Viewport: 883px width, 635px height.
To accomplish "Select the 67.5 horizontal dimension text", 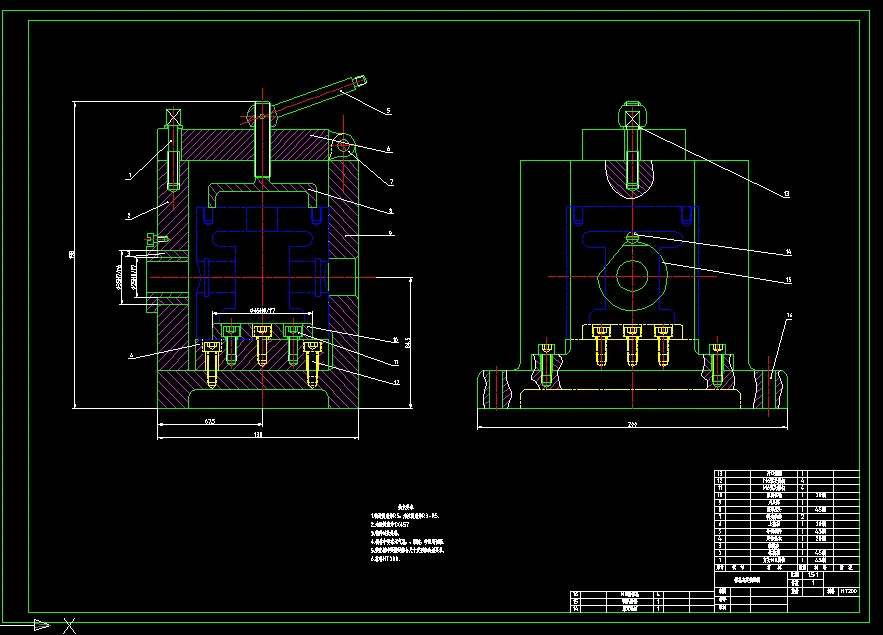I will 209,421.
